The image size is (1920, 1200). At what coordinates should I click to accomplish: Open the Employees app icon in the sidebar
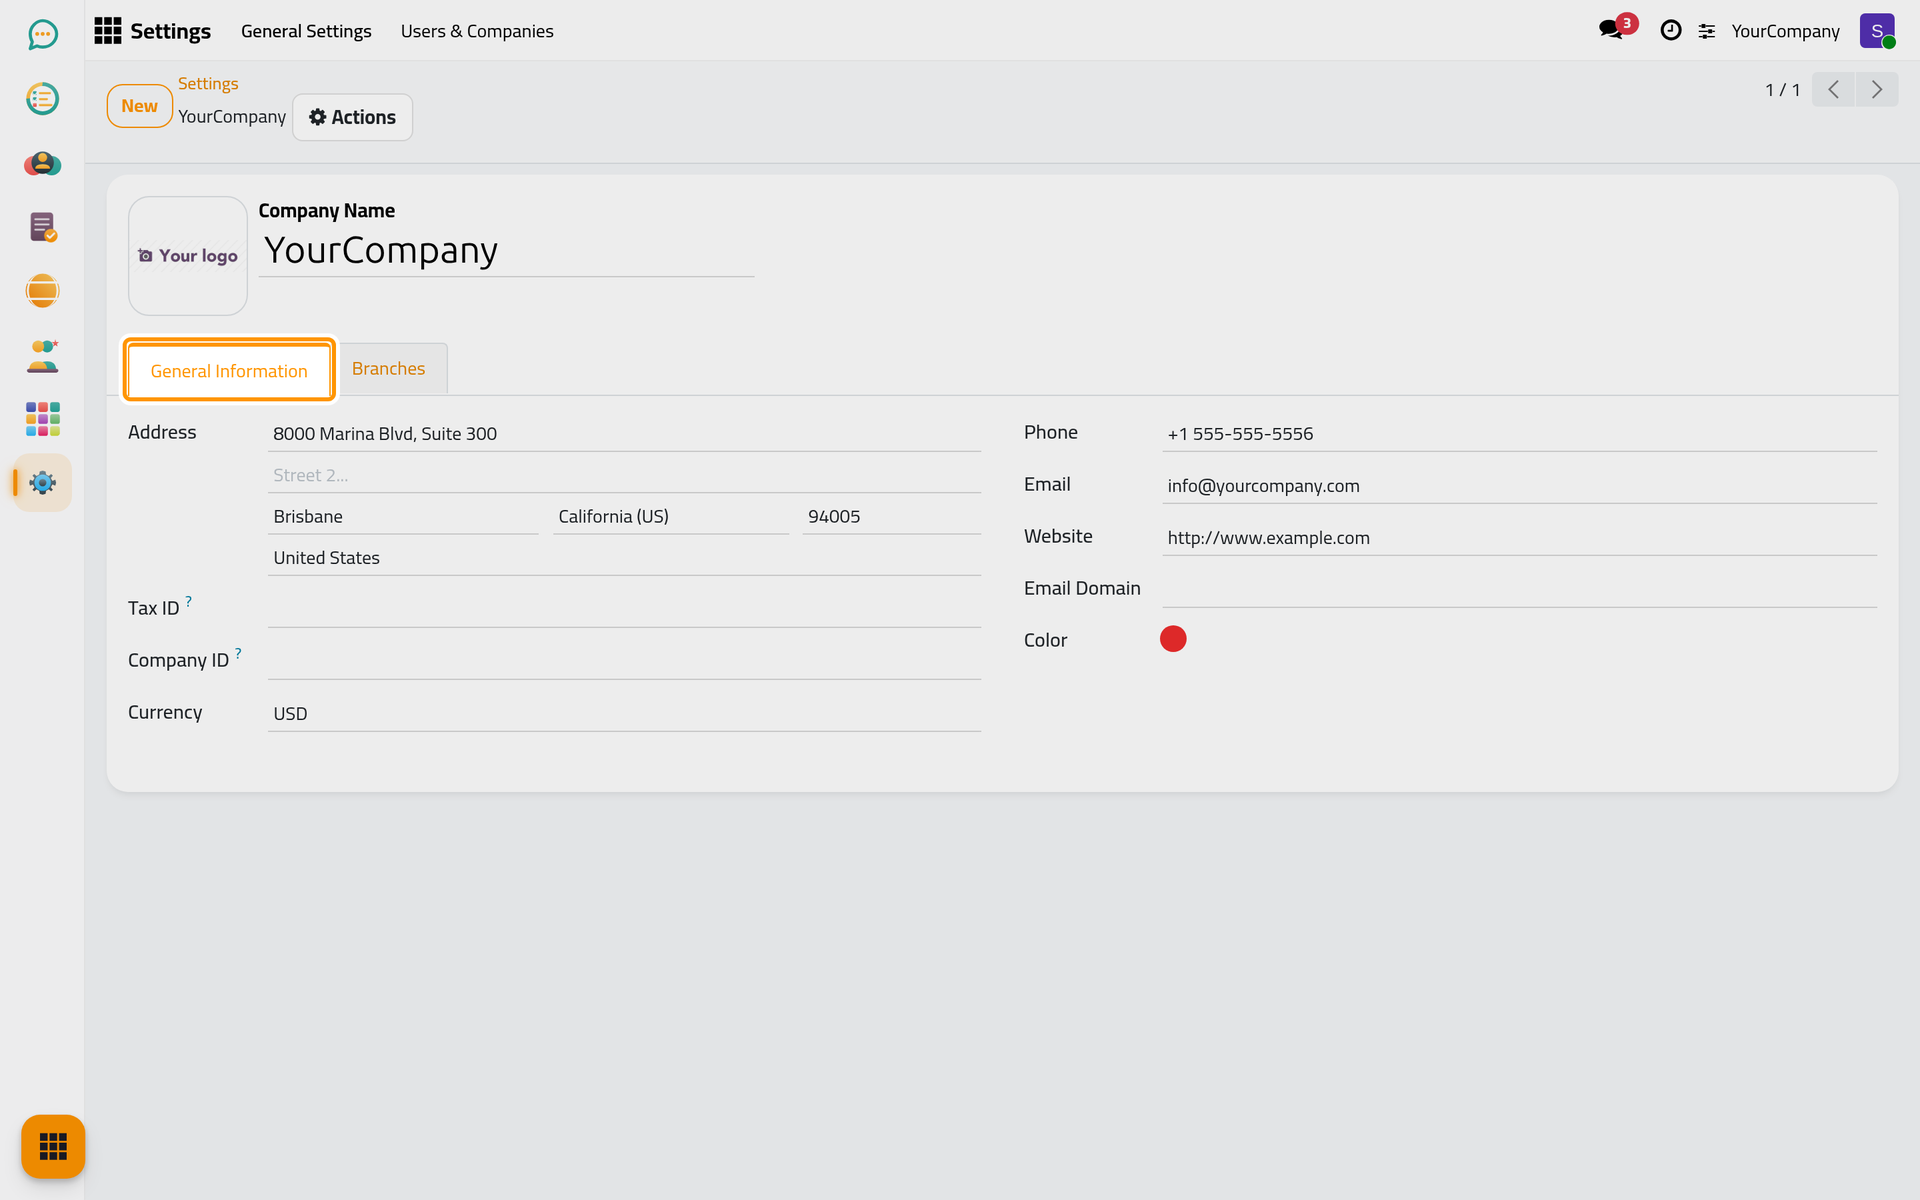(42, 355)
